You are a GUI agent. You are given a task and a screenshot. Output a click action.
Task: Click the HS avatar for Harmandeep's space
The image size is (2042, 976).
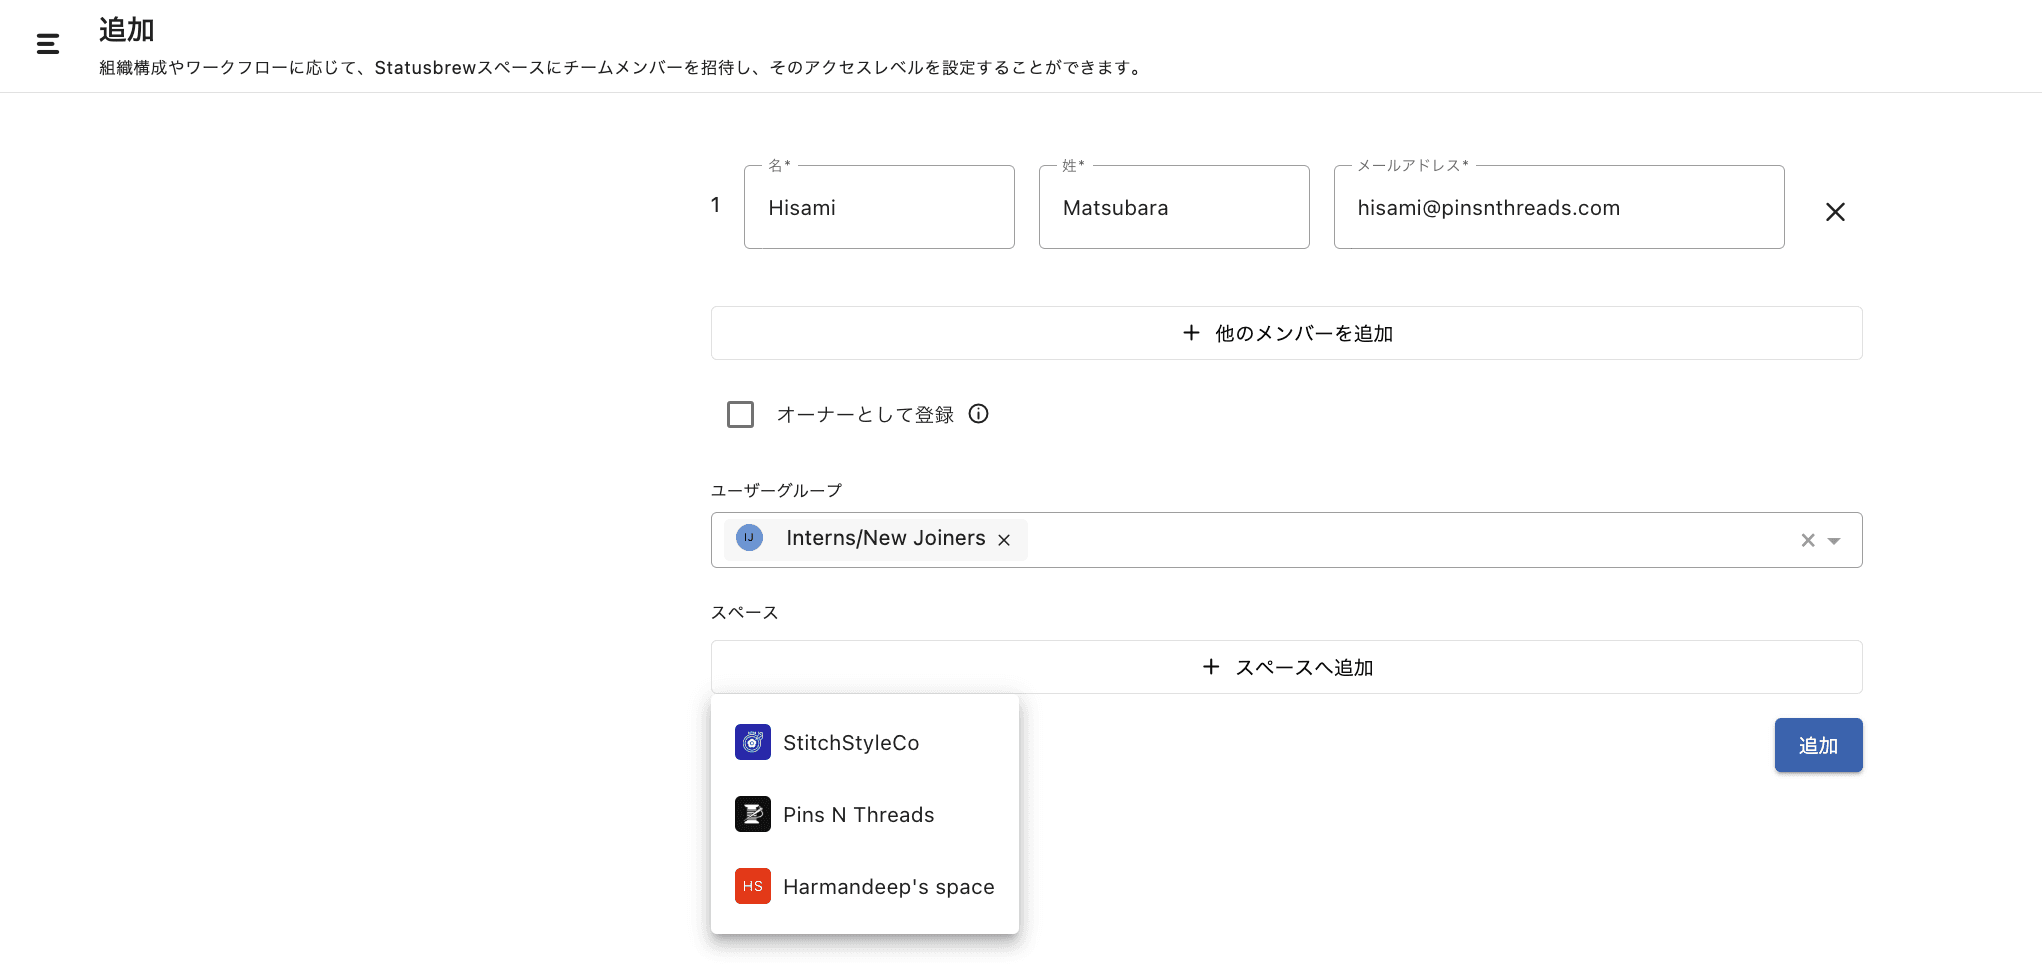click(752, 886)
